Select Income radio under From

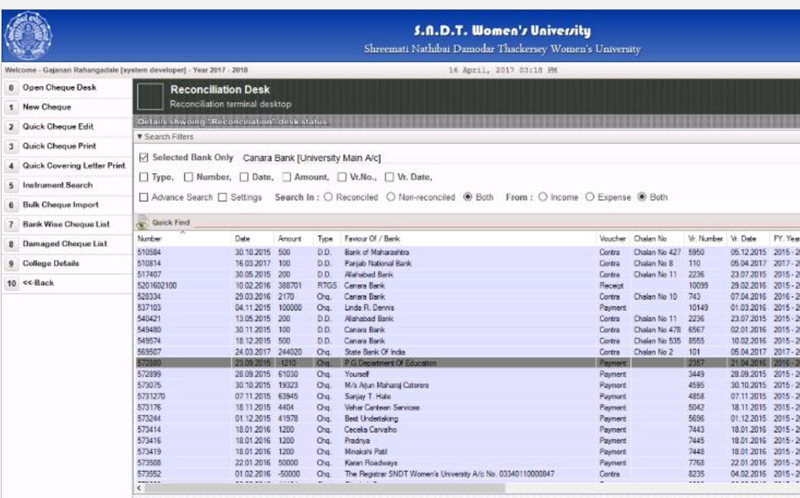(543, 197)
